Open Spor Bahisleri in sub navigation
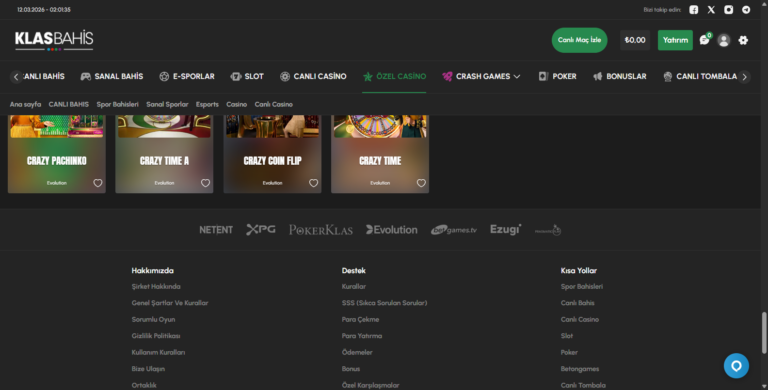 [x=118, y=104]
